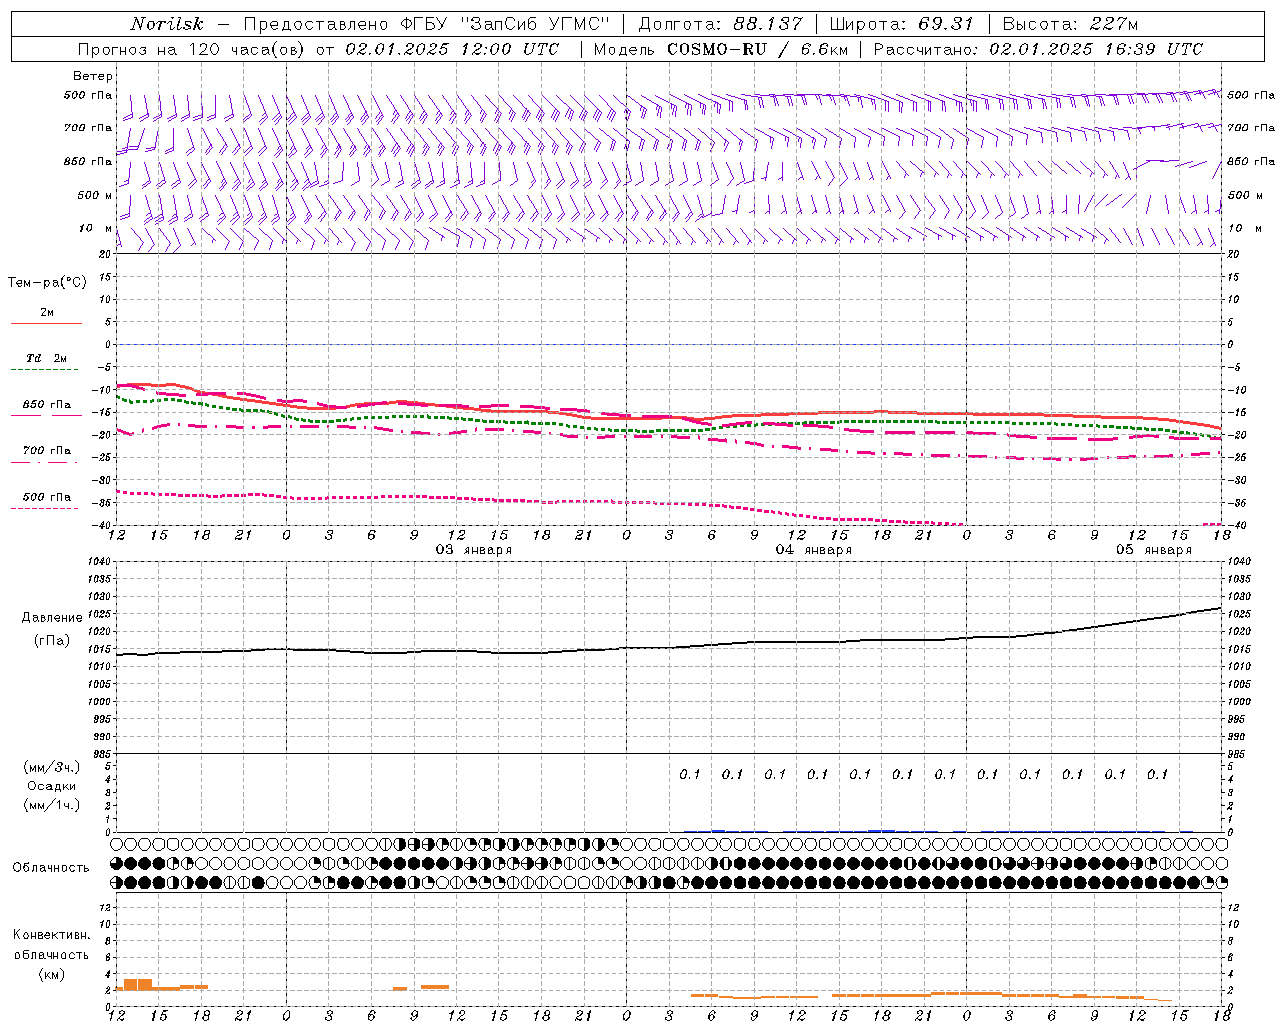Select the text "Предоставлено ФГБУ ЗапСиб УГМС"

click(427, 24)
